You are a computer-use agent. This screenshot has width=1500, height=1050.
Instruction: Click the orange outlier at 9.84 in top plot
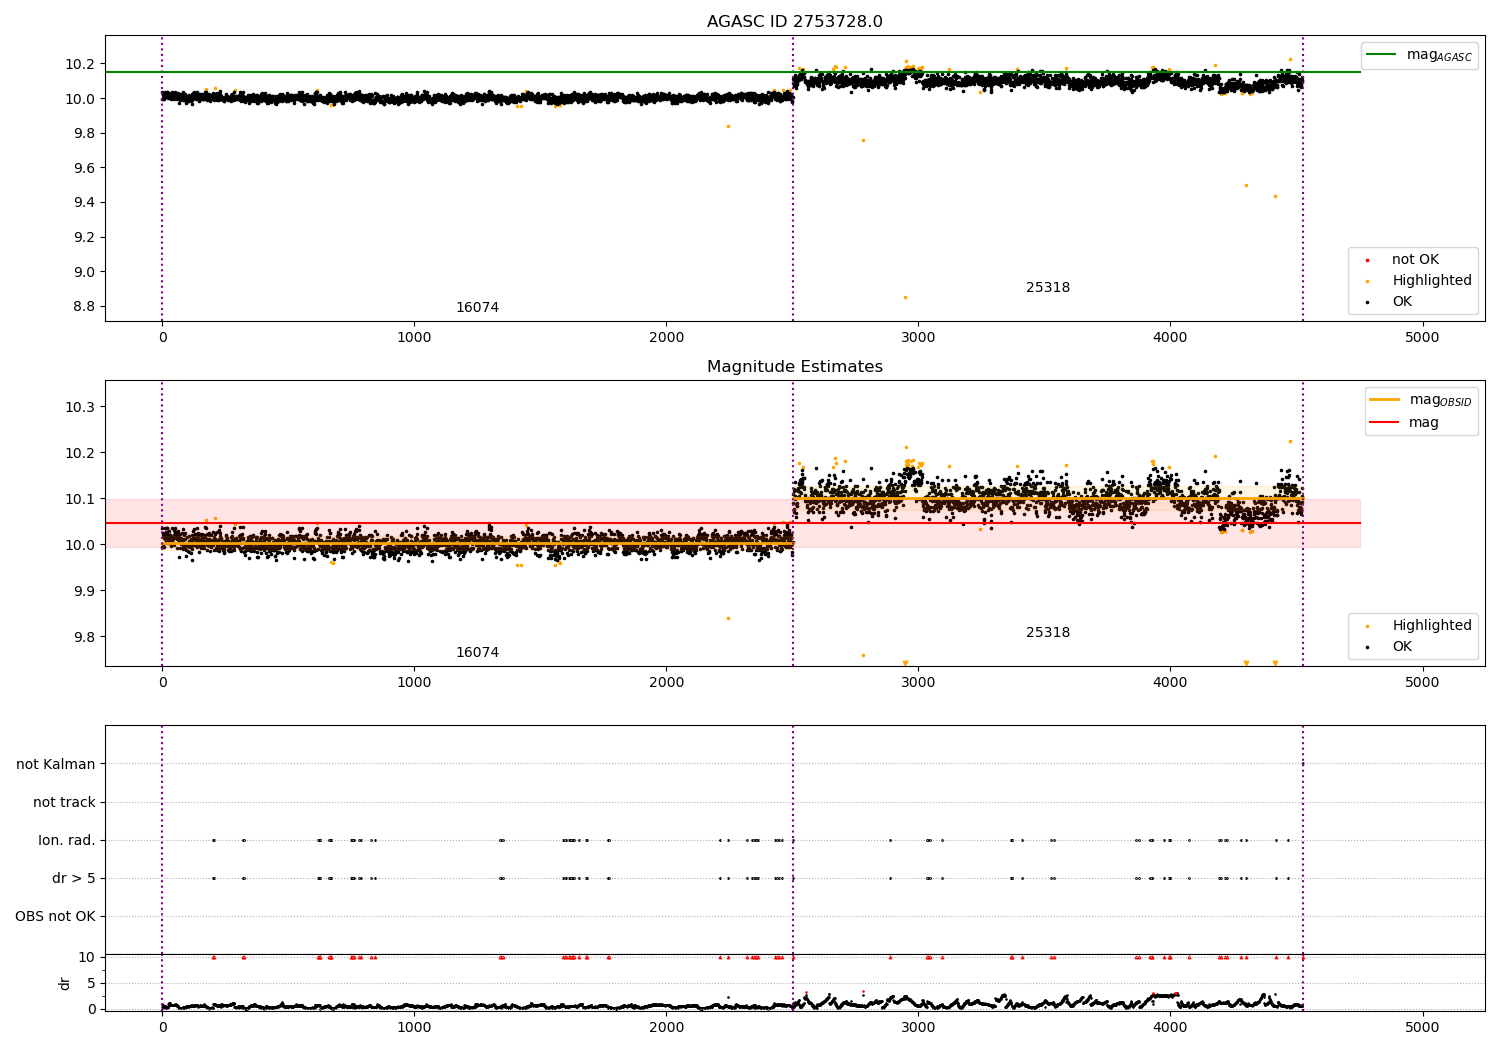[728, 126]
